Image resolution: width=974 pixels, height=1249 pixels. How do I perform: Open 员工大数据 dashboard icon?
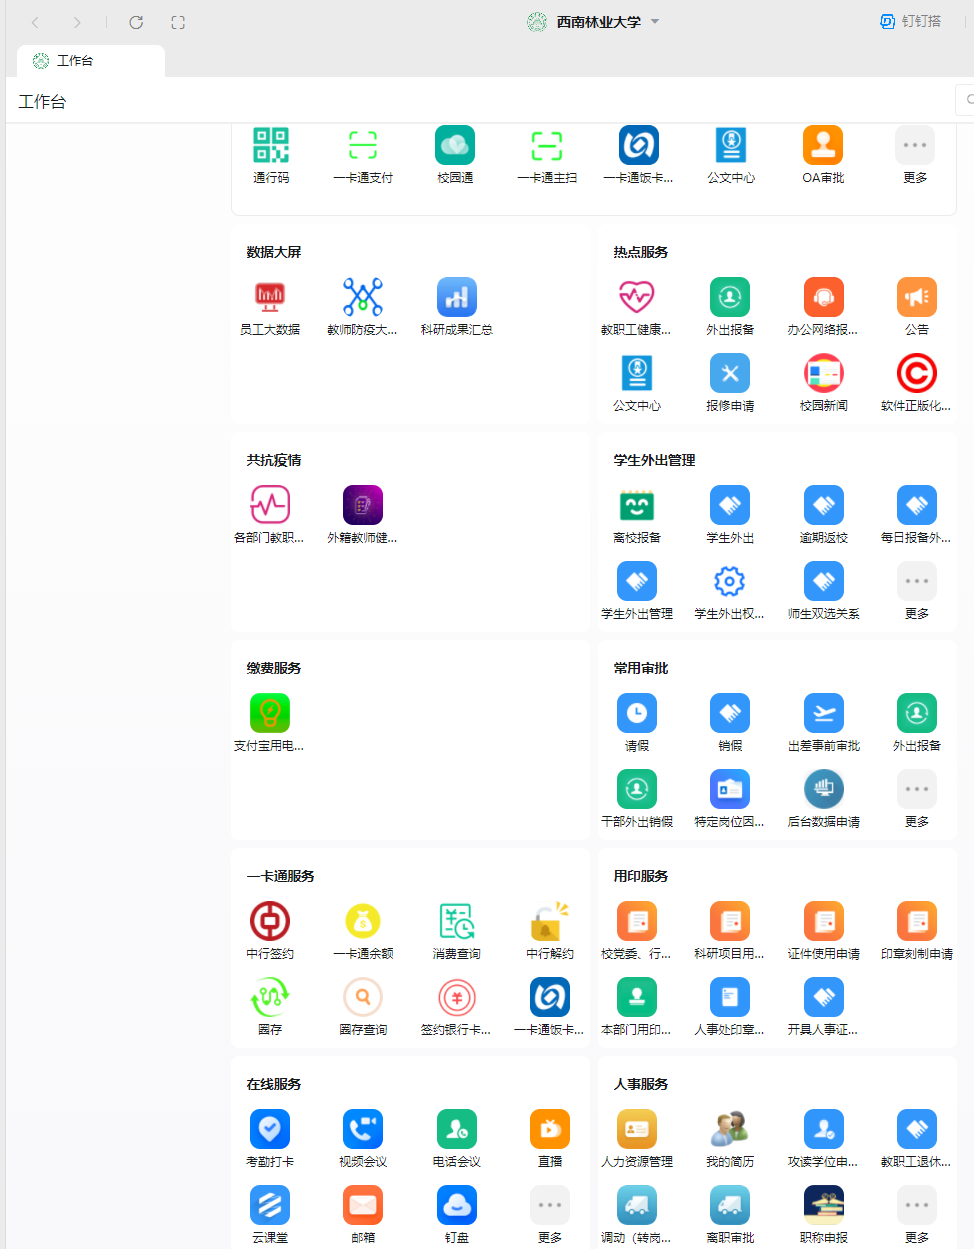[x=270, y=298]
